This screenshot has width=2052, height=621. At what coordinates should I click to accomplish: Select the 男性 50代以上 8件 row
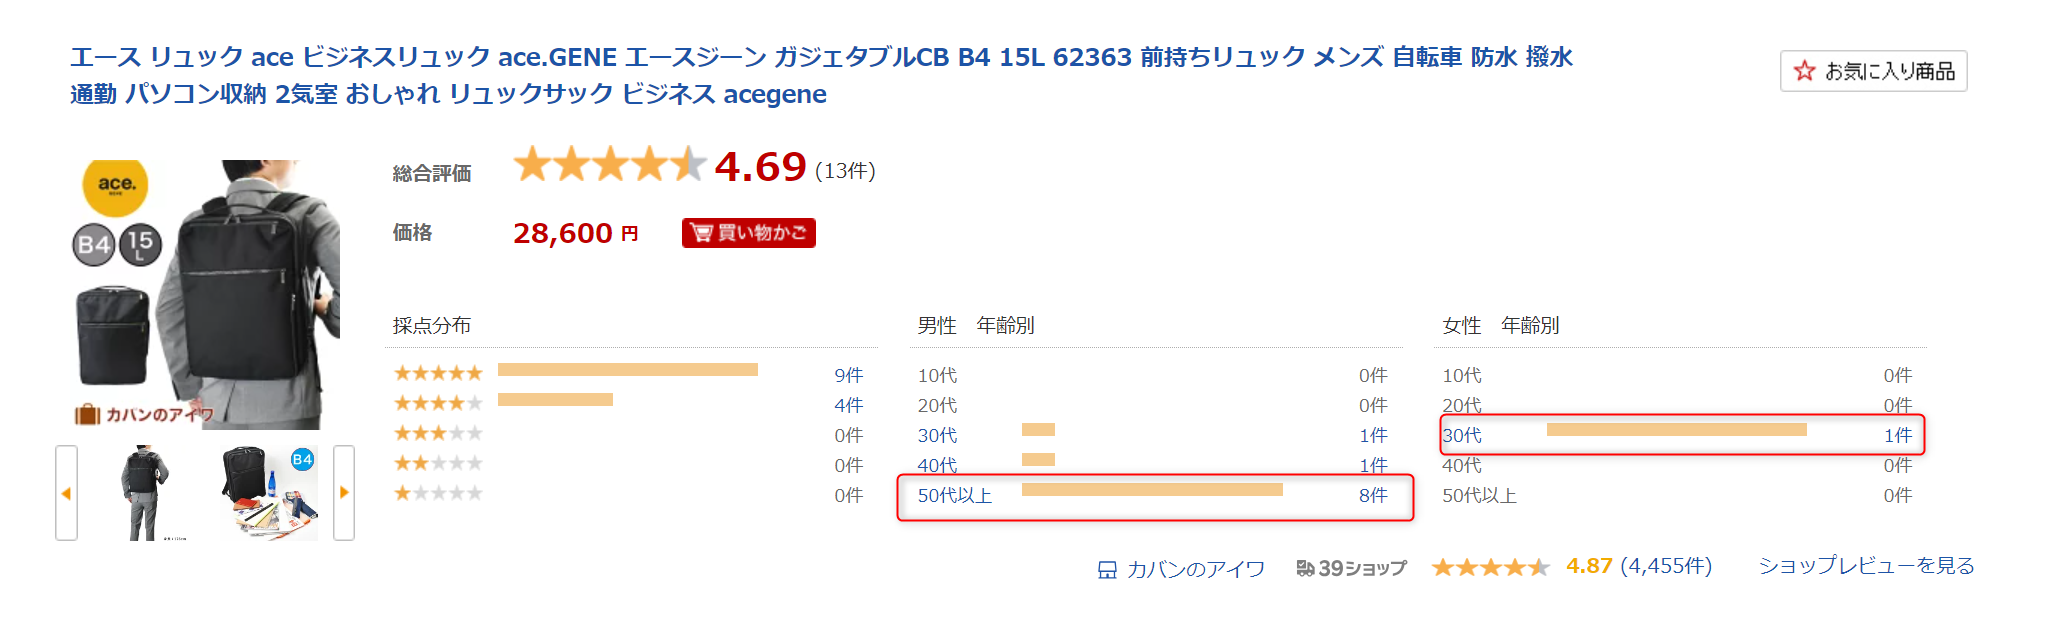[1155, 497]
